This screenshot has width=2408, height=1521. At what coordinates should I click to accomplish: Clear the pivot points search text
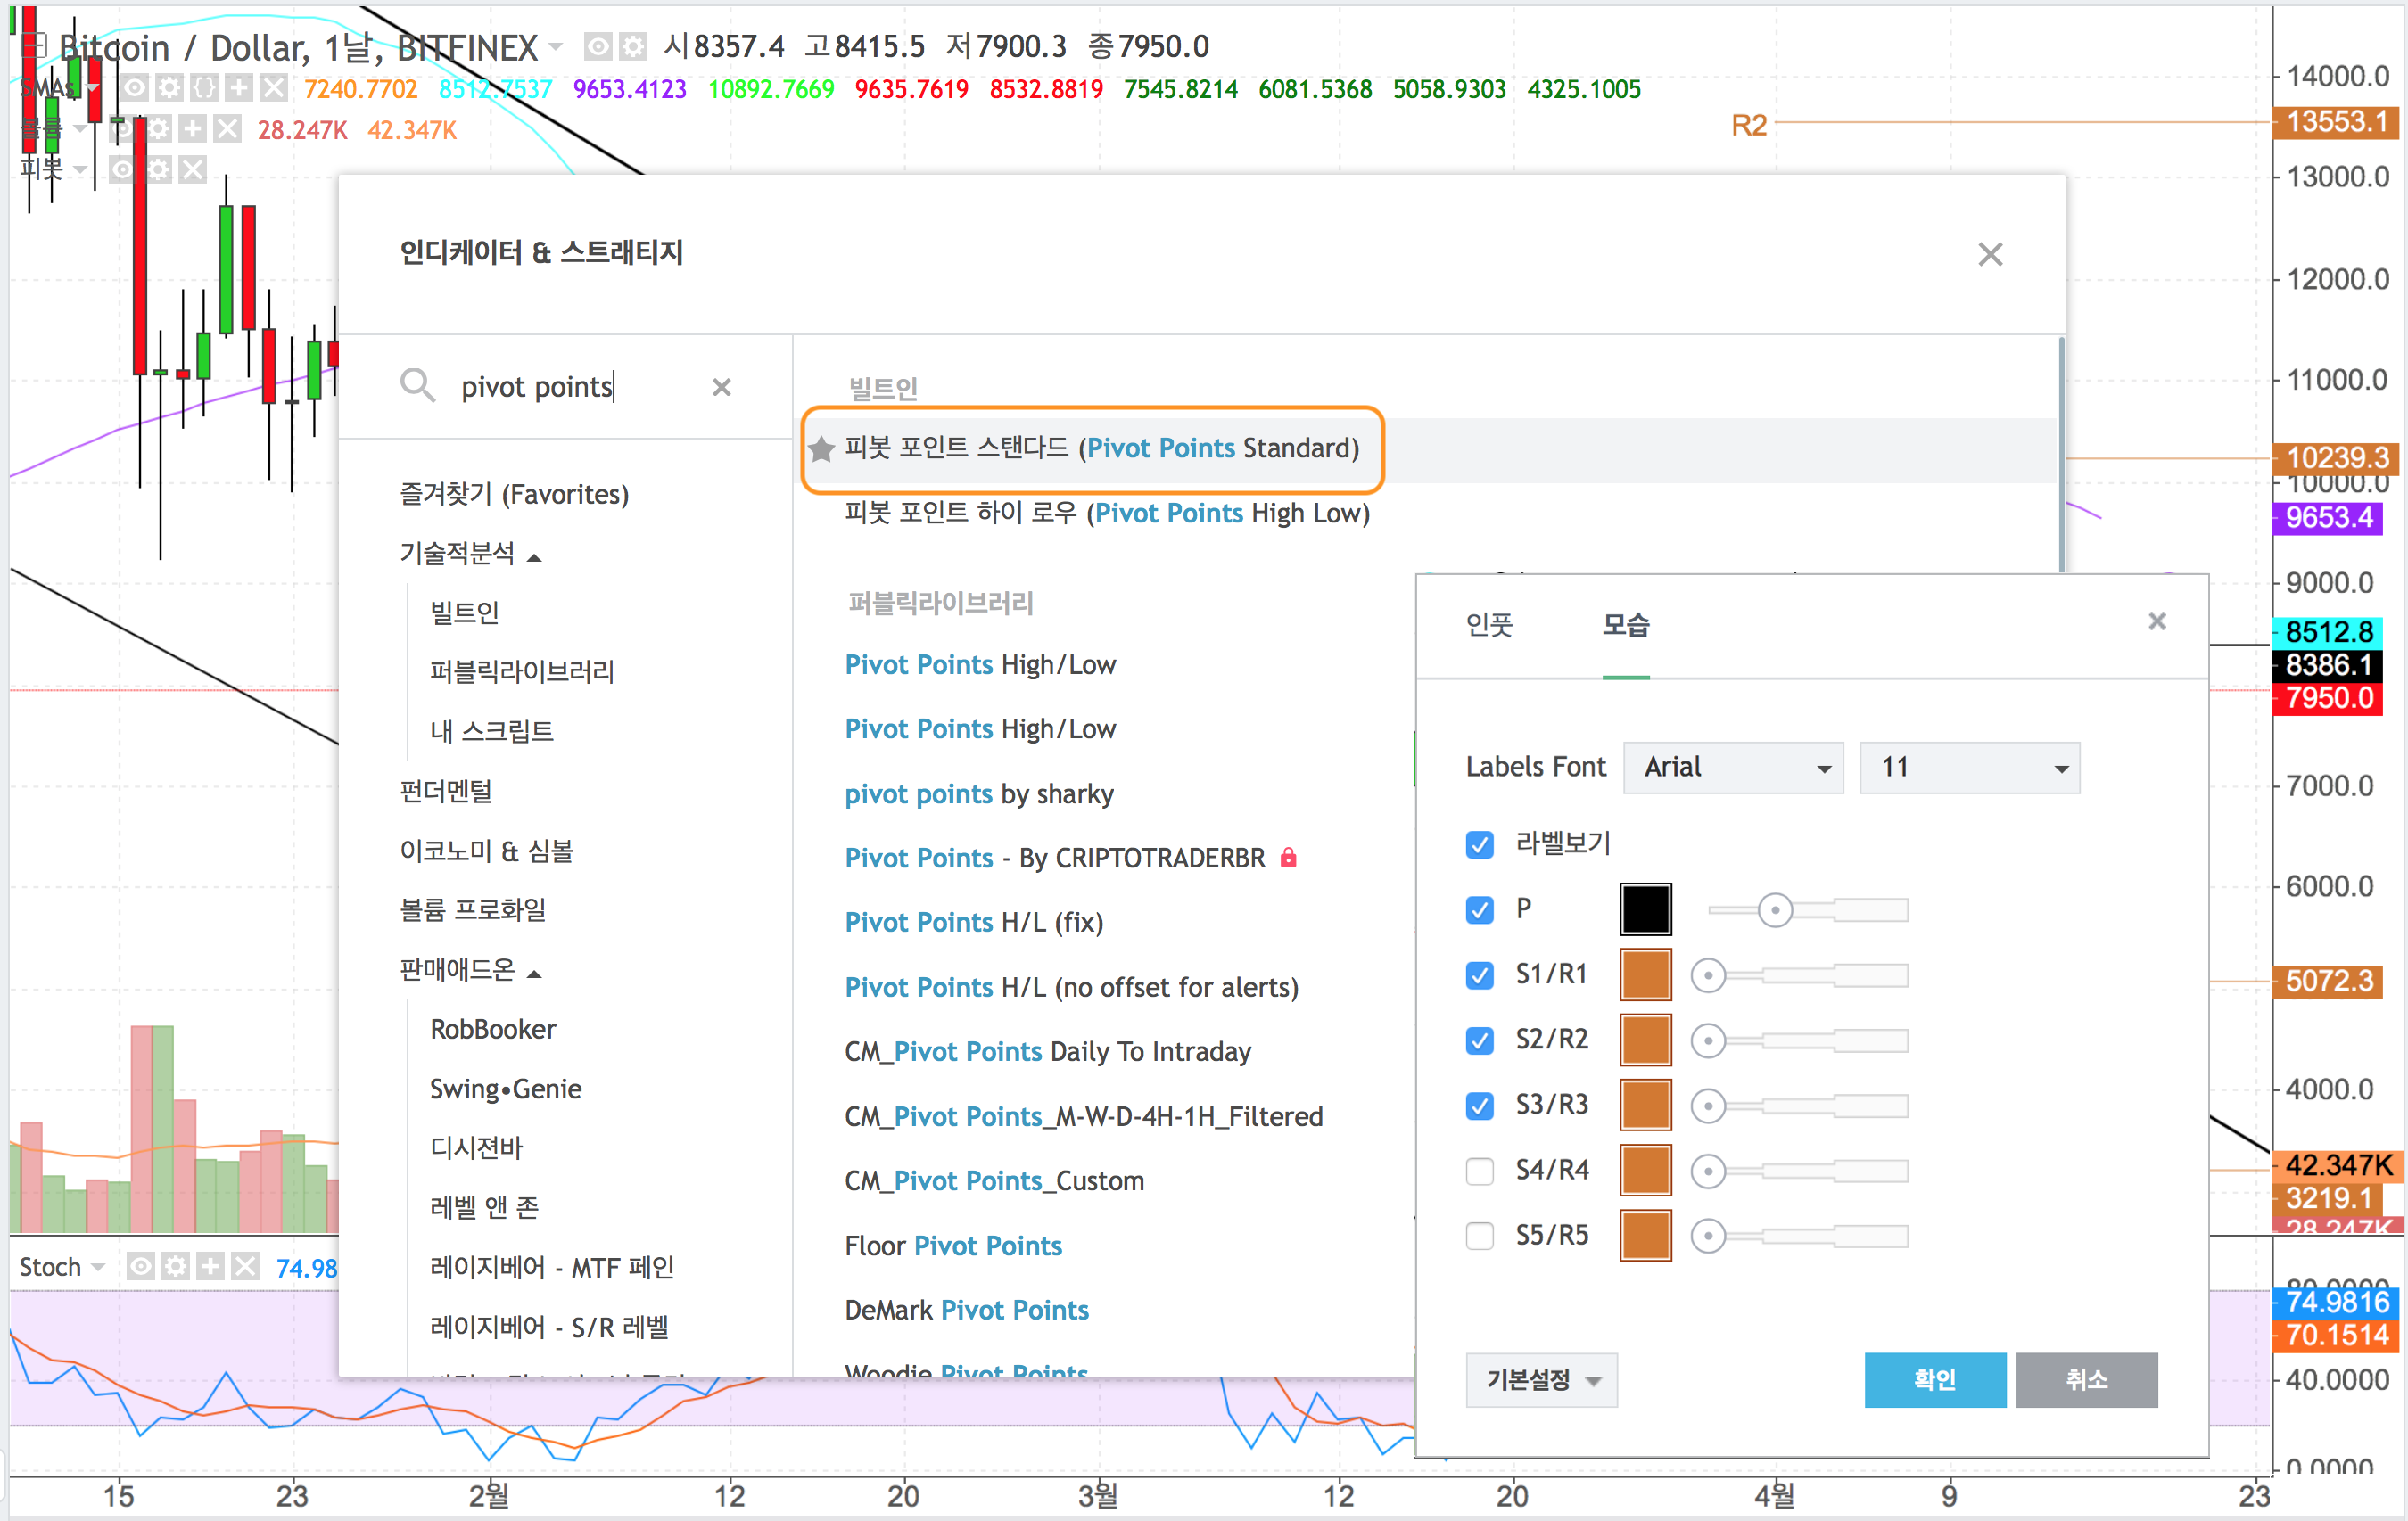pos(721,387)
